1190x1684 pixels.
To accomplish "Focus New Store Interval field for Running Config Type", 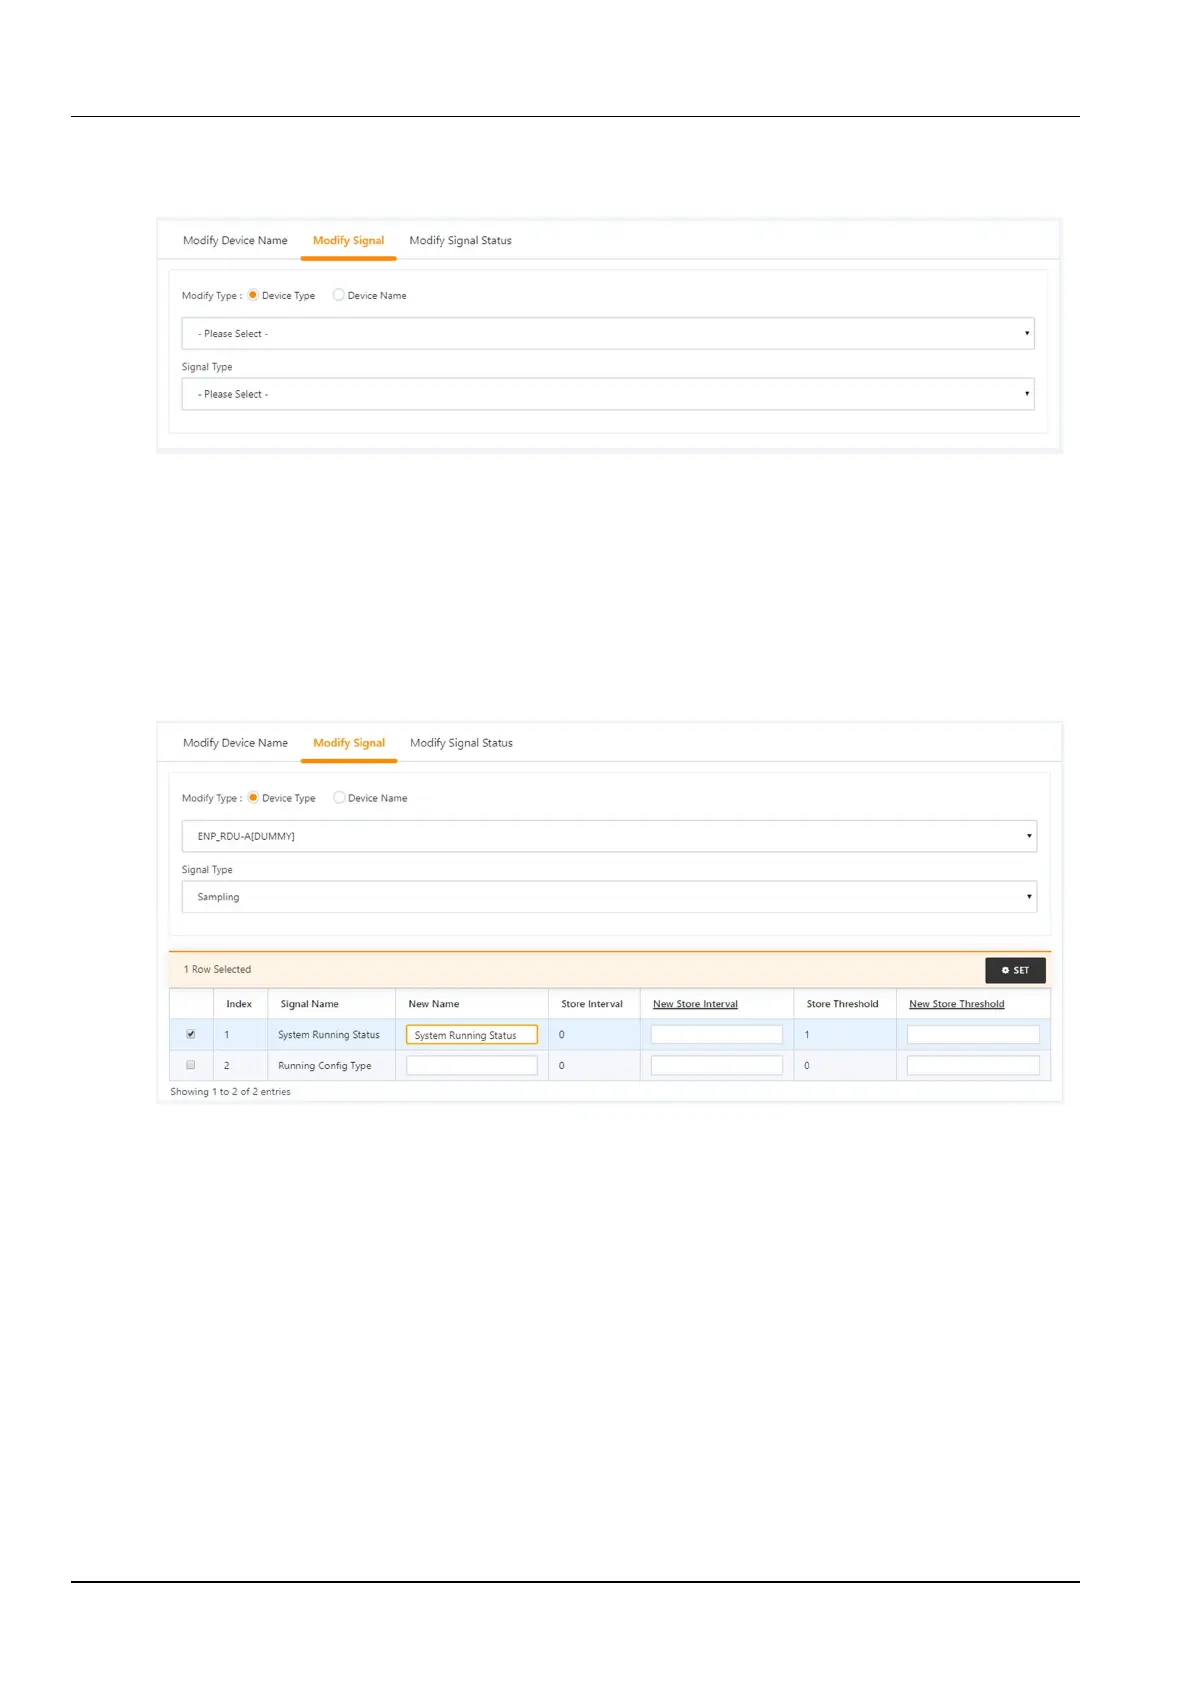I will 717,1066.
